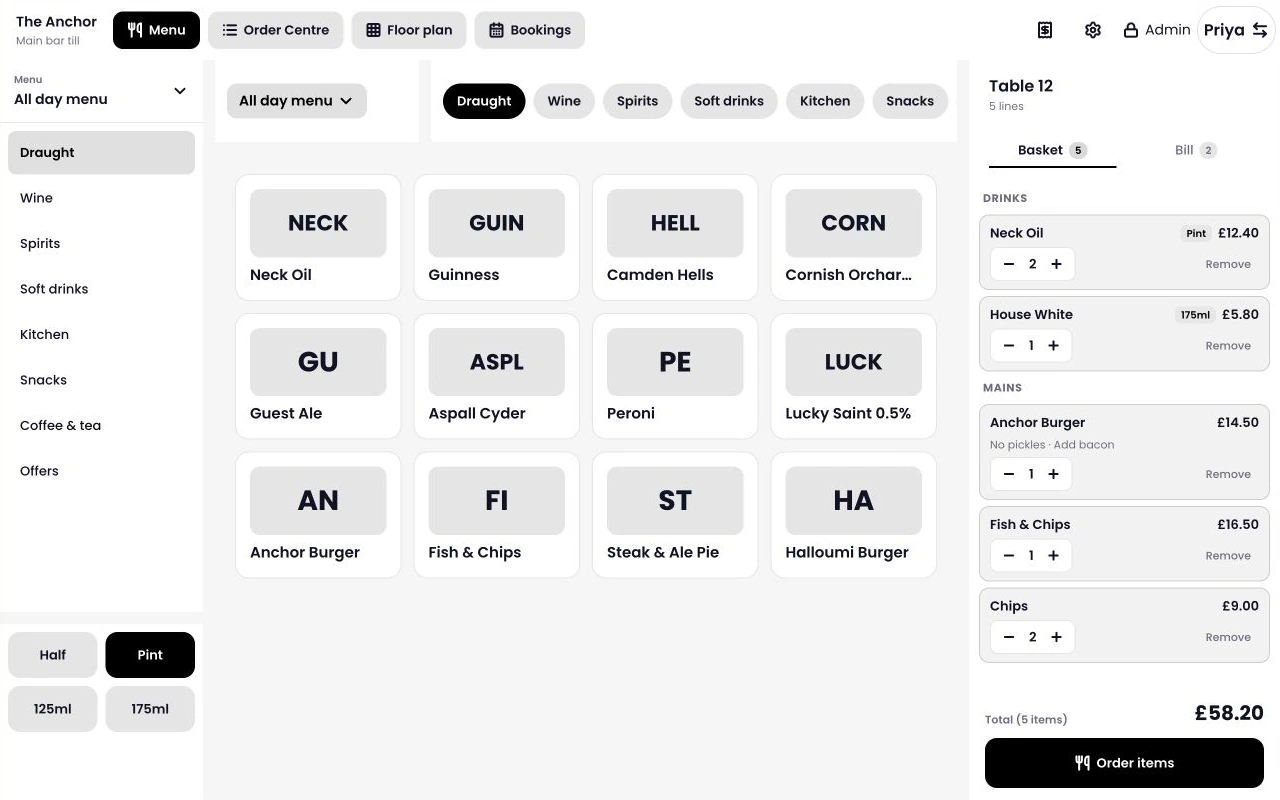Remove Anchor Burger from basket
This screenshot has height=800, width=1280.
pyautogui.click(x=1228, y=474)
